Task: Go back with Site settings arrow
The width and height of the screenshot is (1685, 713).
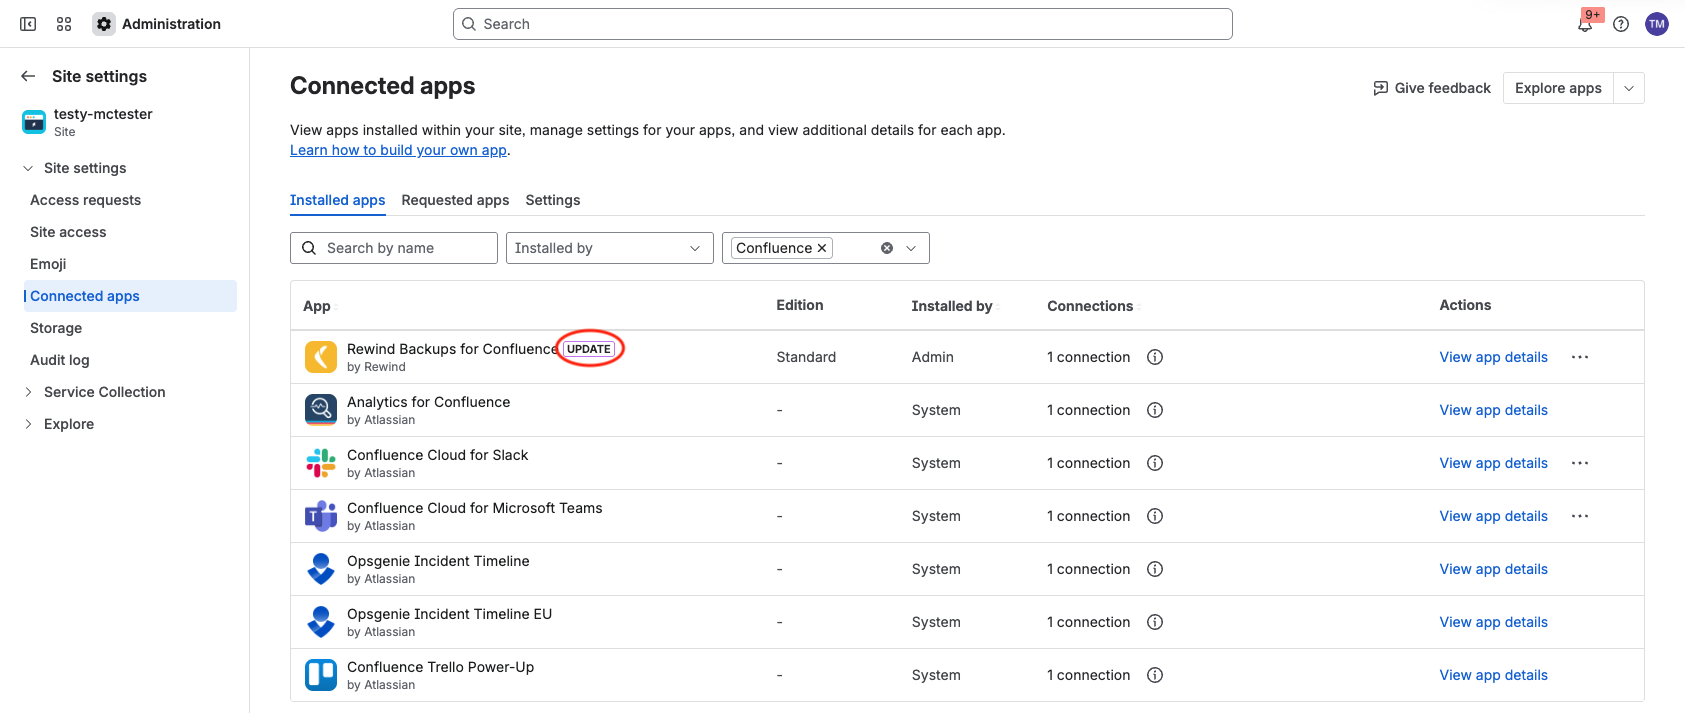Action: (x=28, y=76)
